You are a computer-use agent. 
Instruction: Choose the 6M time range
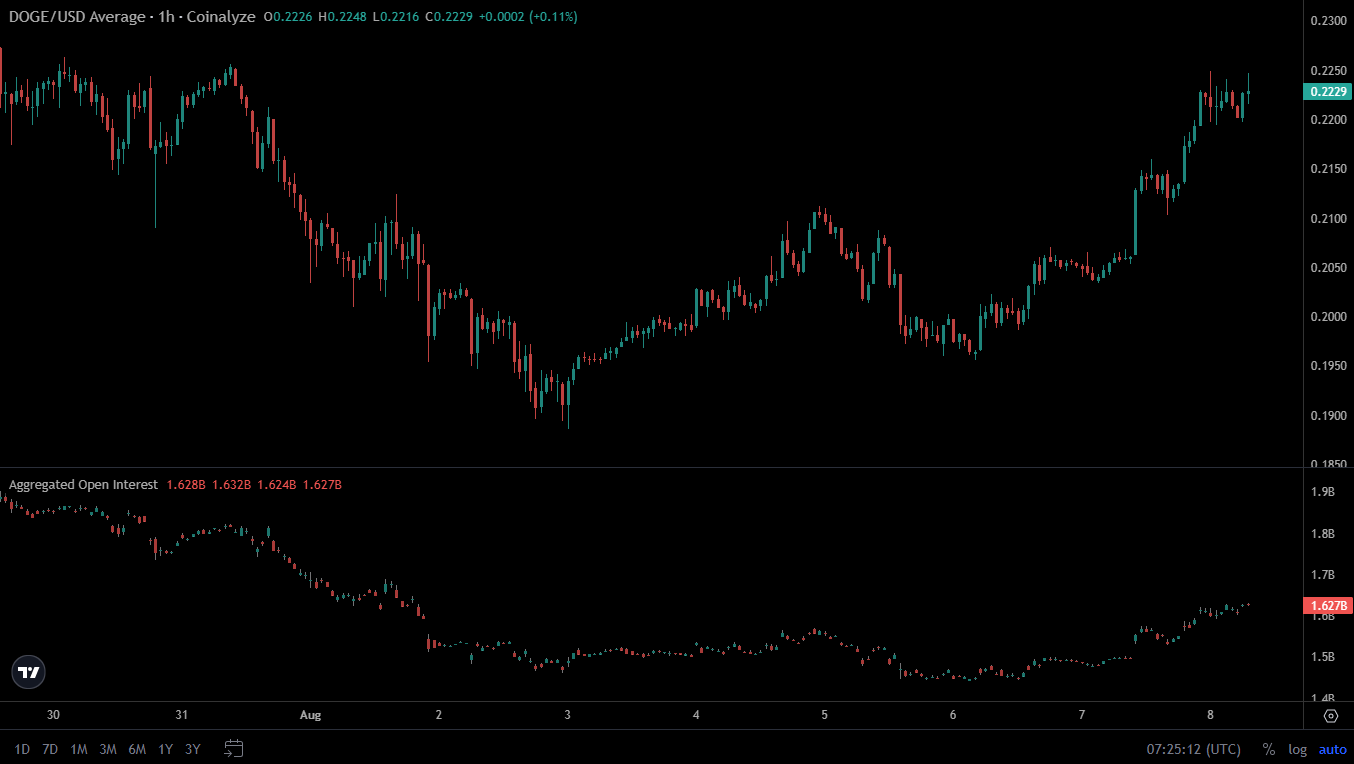[x=137, y=749]
